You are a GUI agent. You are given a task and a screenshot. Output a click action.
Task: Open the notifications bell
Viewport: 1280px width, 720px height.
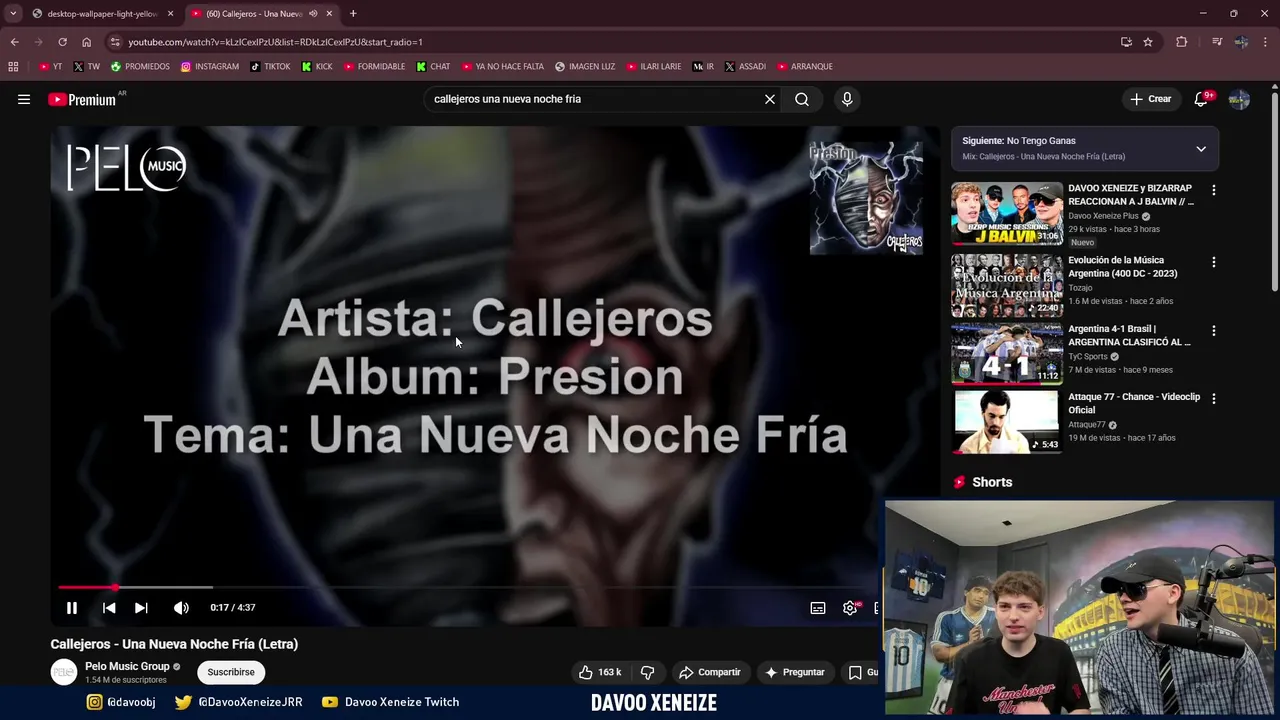pos(1201,99)
